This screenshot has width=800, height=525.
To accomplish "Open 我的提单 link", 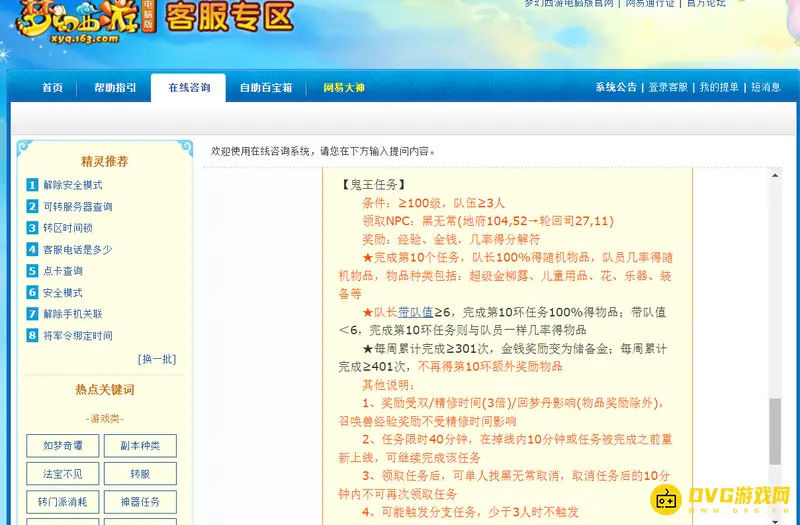I will click(x=719, y=87).
